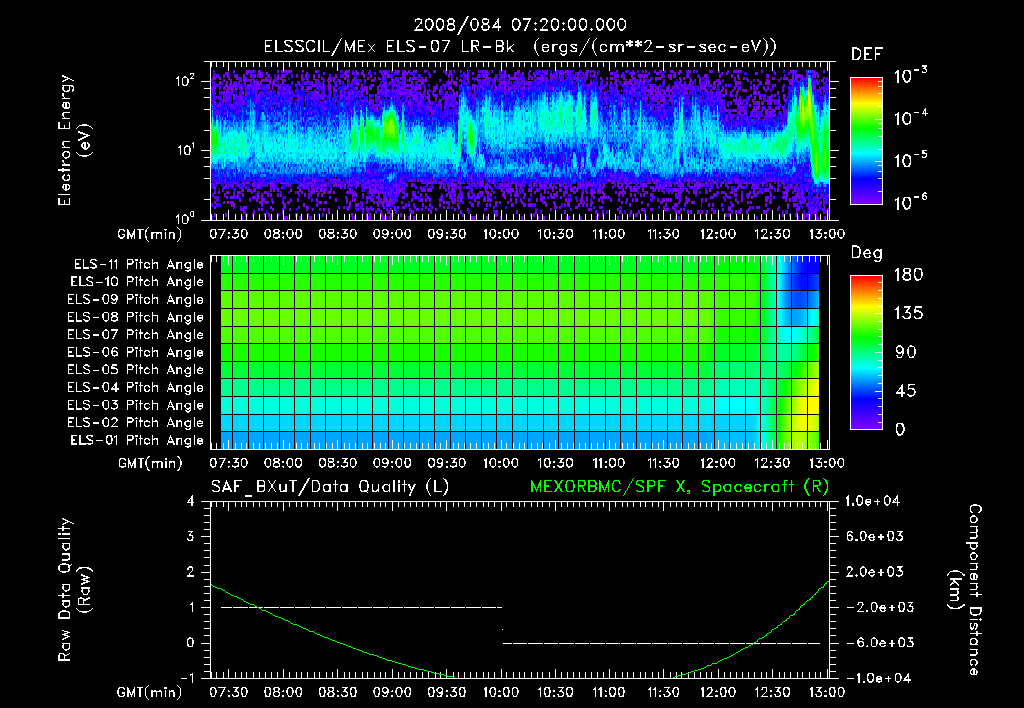Click the DEF color bar label
Image resolution: width=1024 pixels, height=708 pixels.
click(x=866, y=55)
